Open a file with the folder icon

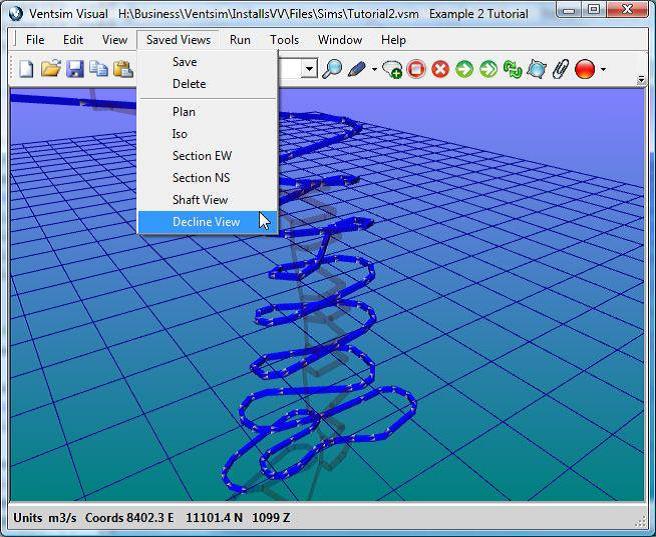point(51,69)
